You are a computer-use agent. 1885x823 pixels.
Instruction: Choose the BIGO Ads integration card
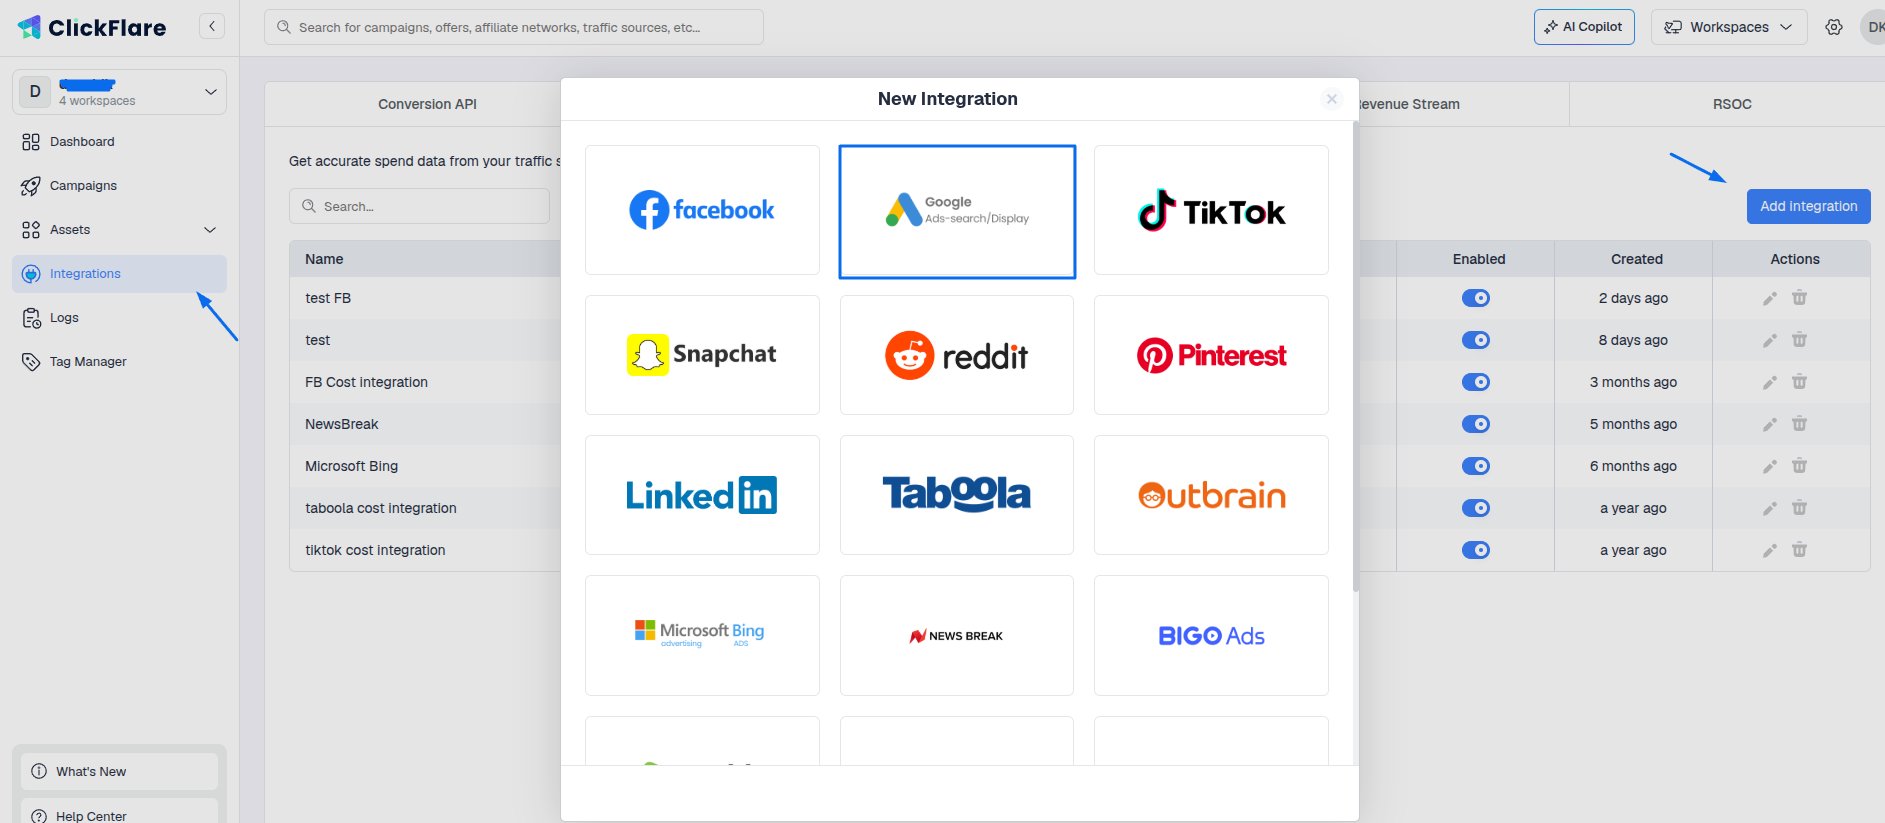(1211, 635)
